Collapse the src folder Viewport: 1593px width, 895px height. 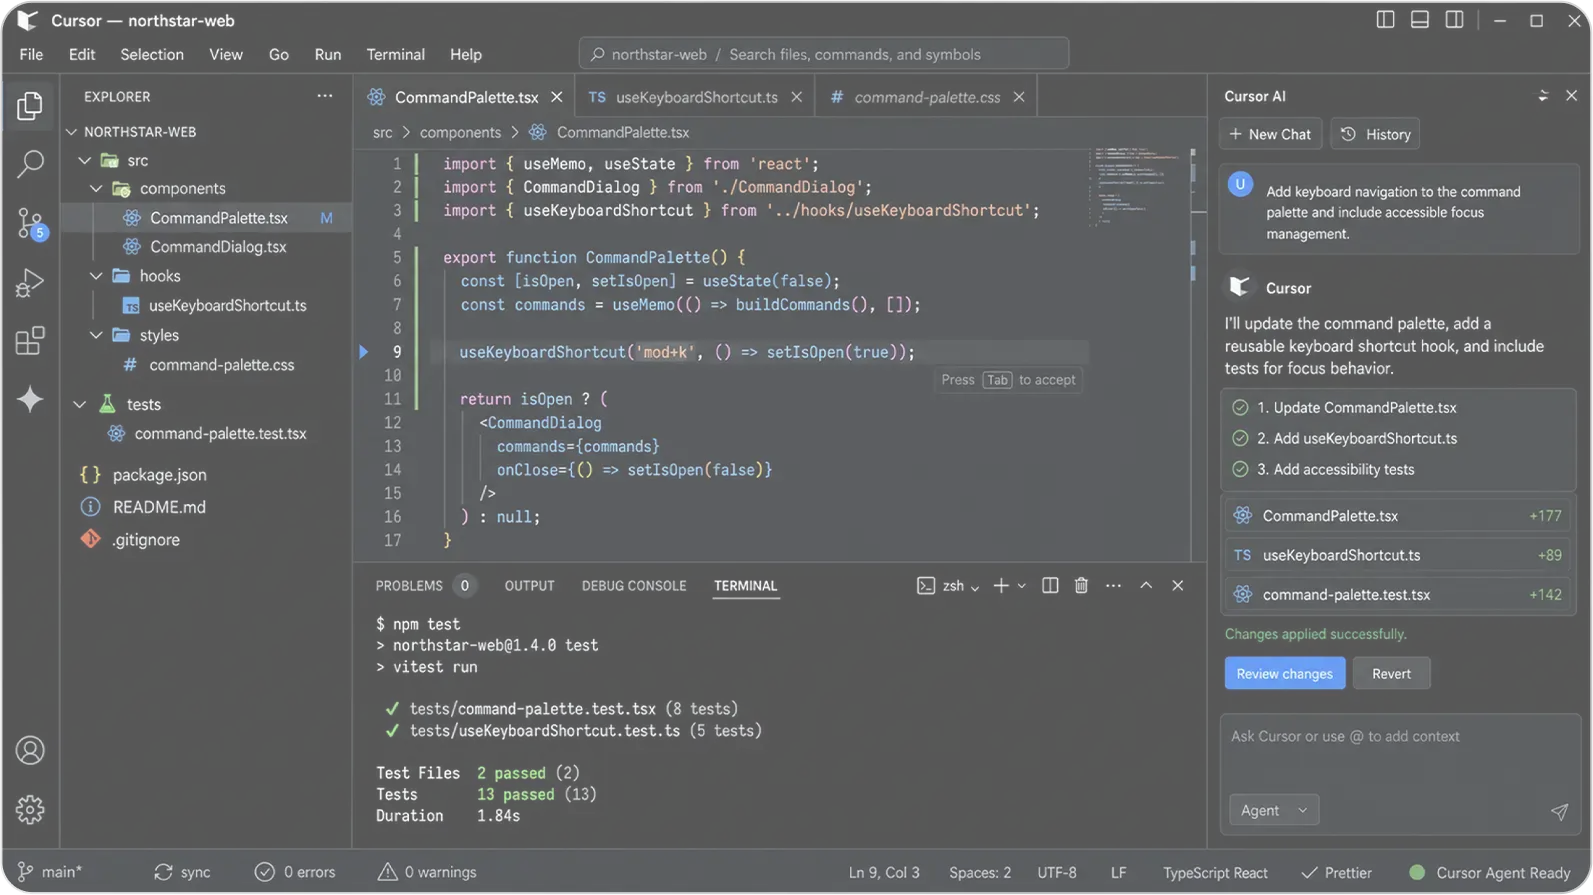tap(85, 160)
